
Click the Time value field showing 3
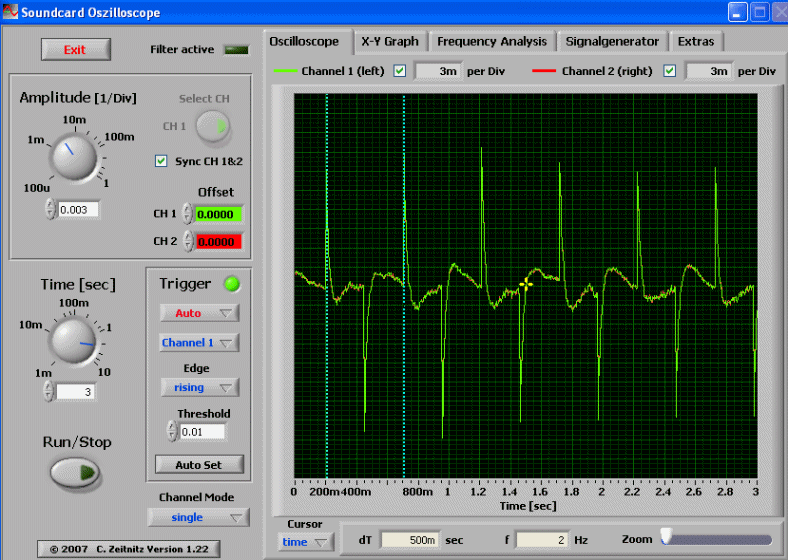coord(75,392)
